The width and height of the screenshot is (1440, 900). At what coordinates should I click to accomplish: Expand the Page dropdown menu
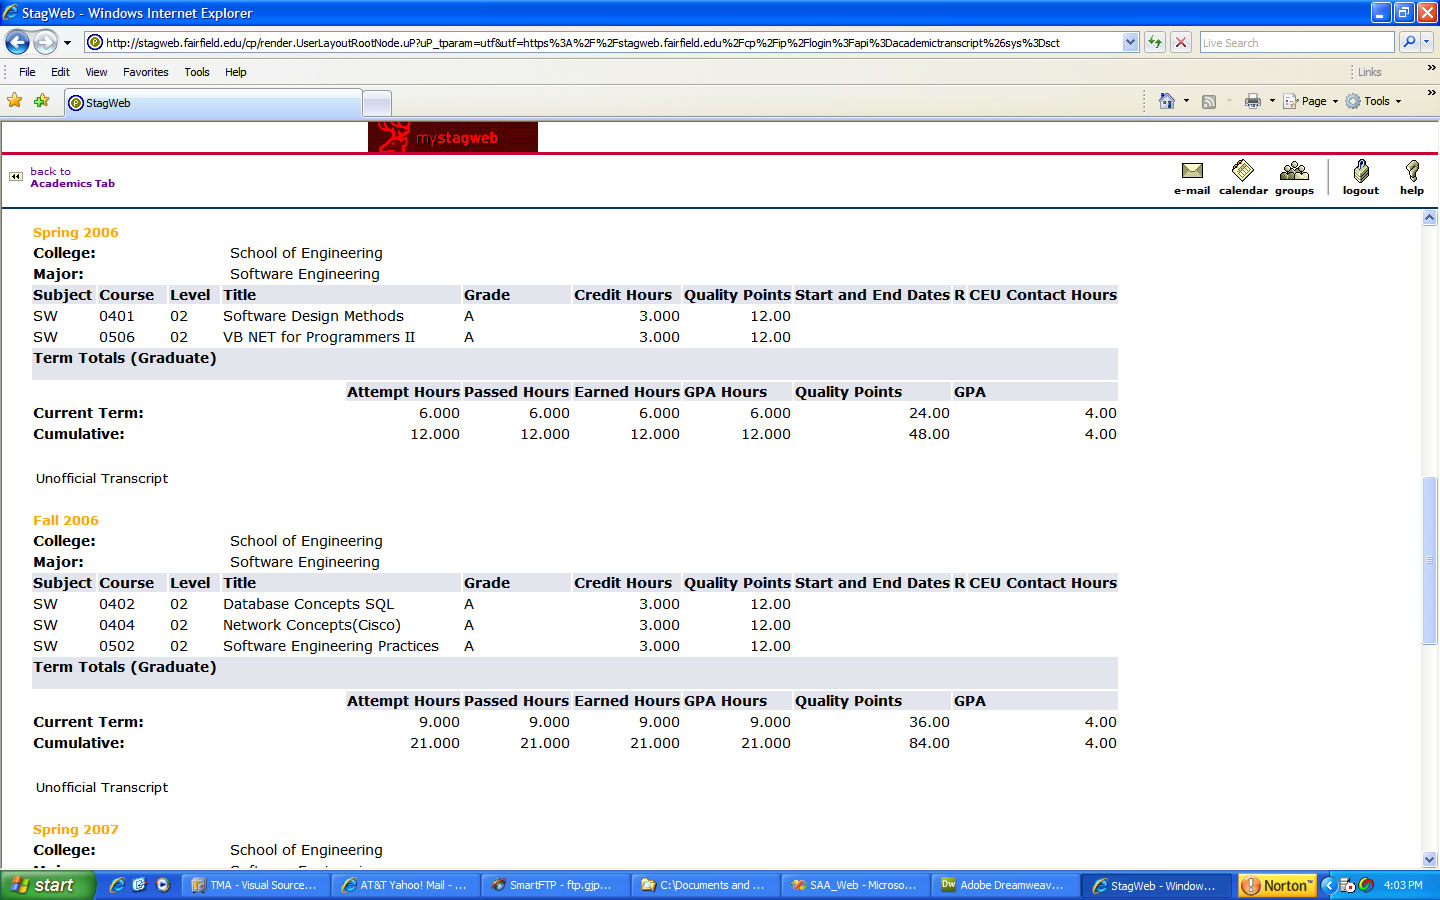[x=1313, y=101]
